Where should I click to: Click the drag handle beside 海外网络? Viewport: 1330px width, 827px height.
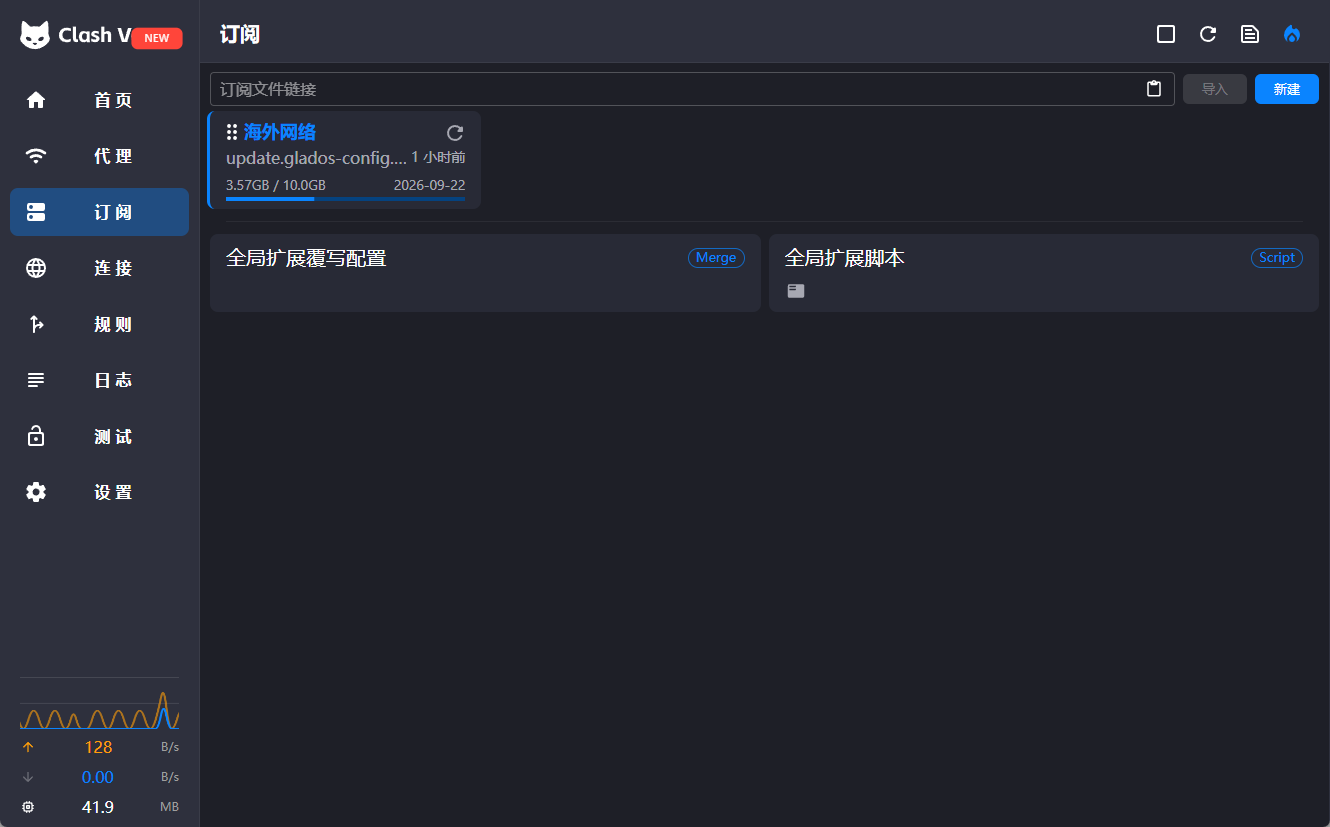pyautogui.click(x=232, y=132)
